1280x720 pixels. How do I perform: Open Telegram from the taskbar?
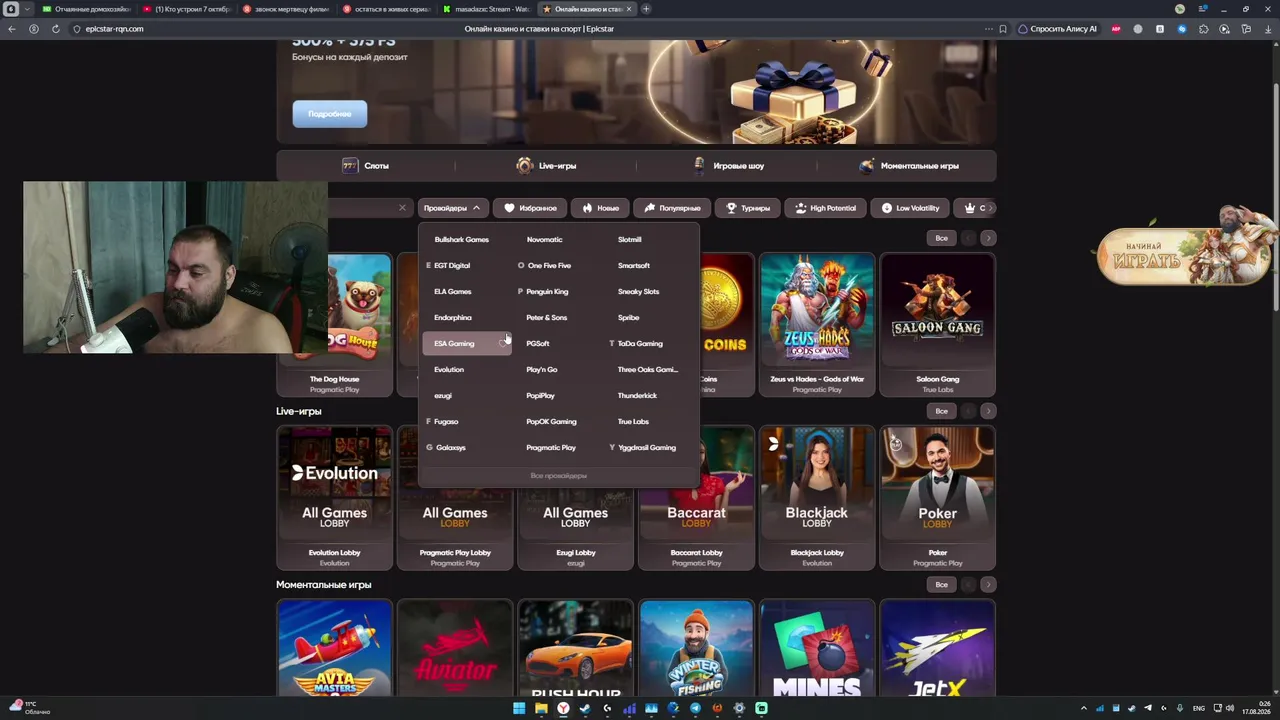click(x=695, y=708)
